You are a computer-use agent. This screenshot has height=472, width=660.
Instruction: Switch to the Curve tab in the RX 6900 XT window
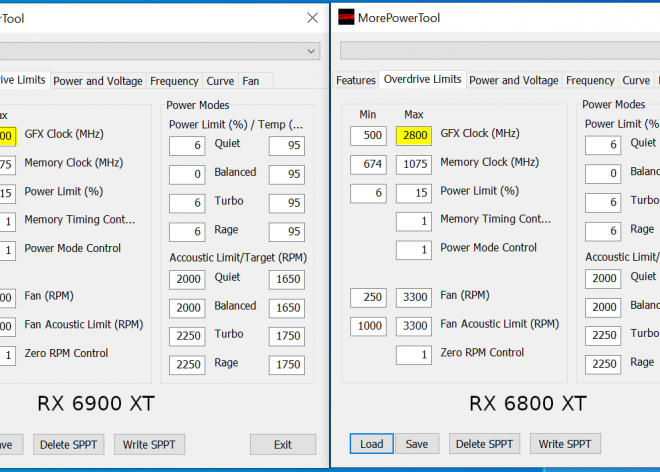(x=220, y=81)
